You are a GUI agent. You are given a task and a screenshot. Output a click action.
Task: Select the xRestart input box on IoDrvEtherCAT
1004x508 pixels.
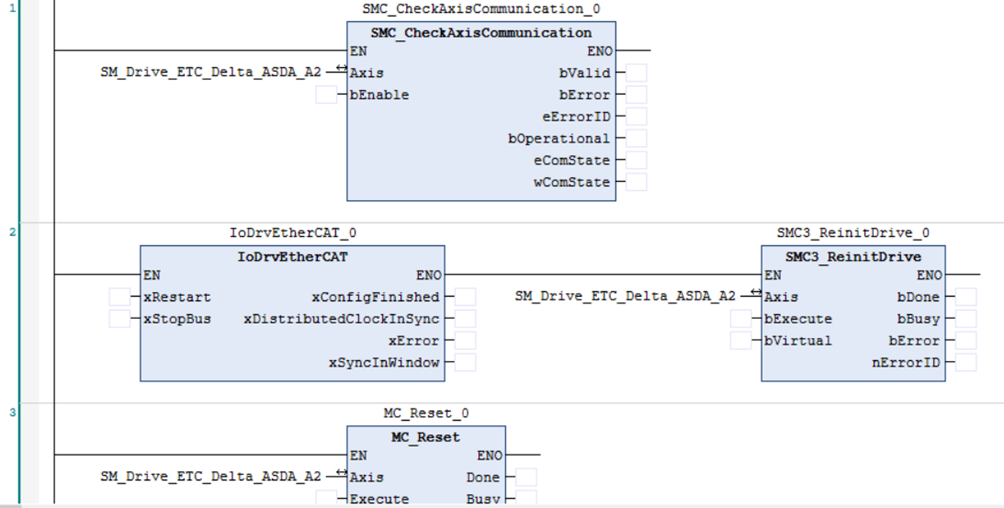[120, 297]
